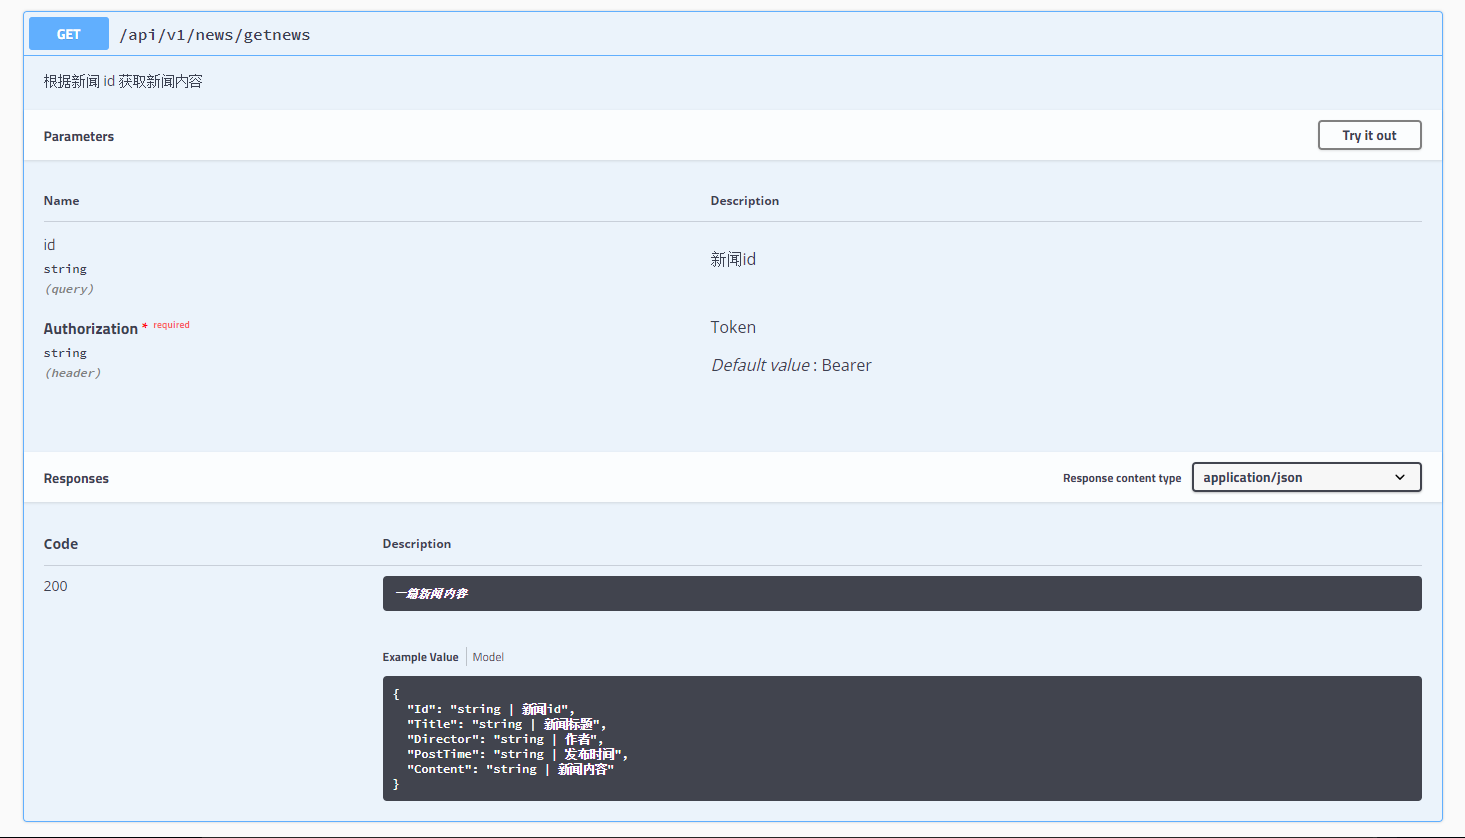Image resolution: width=1465 pixels, height=838 pixels.
Task: Click the "PostTime" line in example JSON
Action: click(517, 754)
